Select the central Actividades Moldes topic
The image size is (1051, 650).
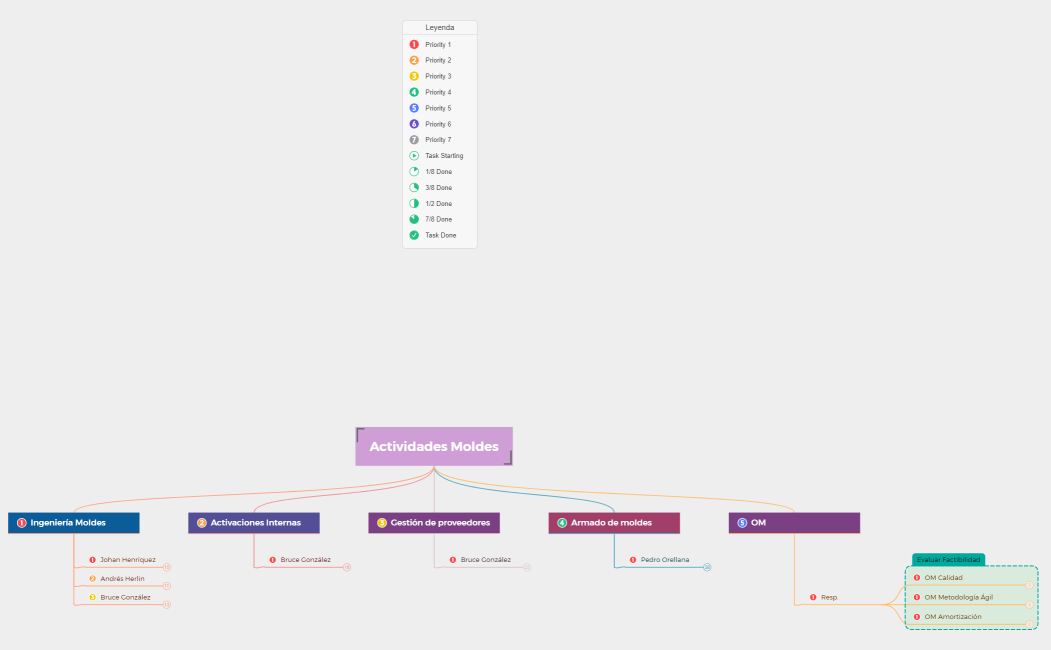click(x=434, y=447)
